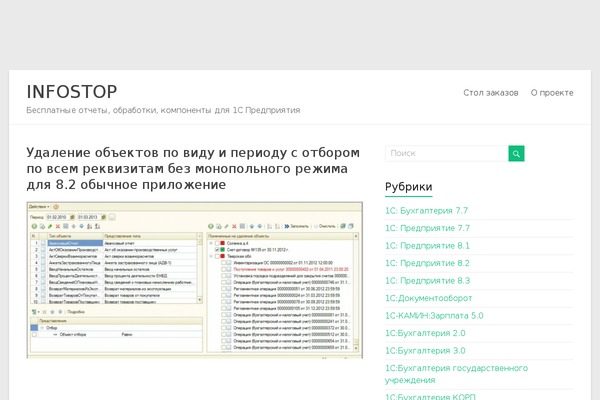Click the green search magnifier button
Screen dimensions: 600x400
tap(516, 153)
